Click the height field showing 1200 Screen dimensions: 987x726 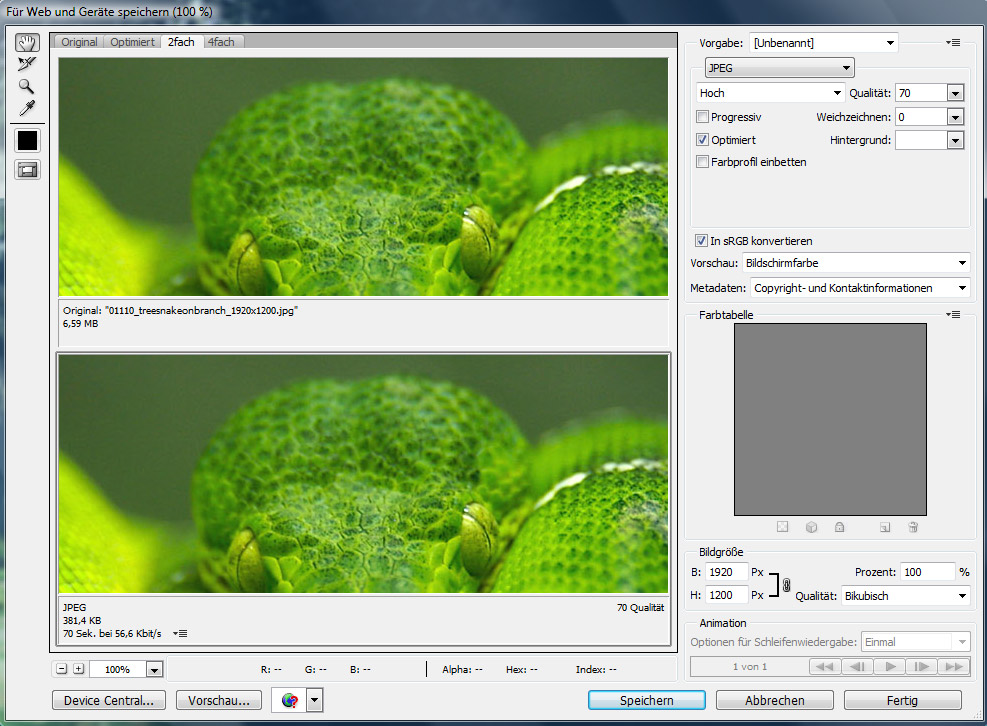click(x=726, y=595)
